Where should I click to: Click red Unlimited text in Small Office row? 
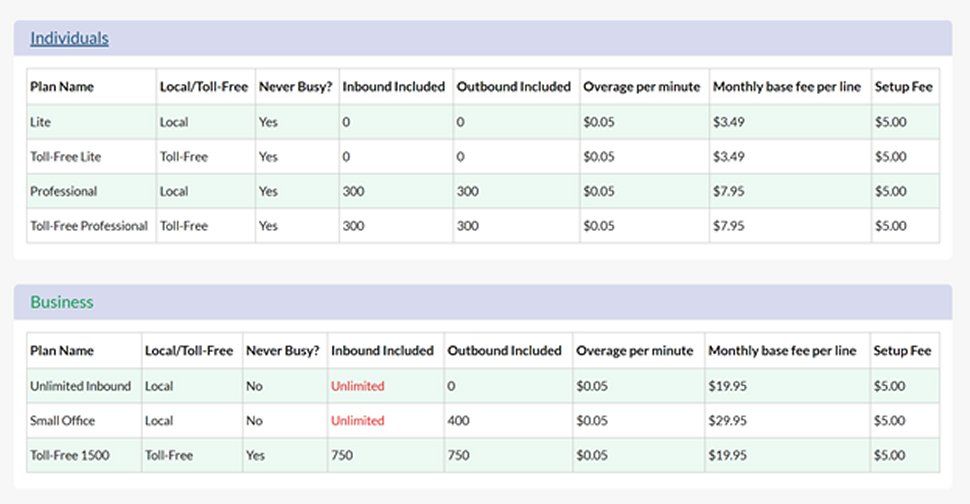(357, 421)
